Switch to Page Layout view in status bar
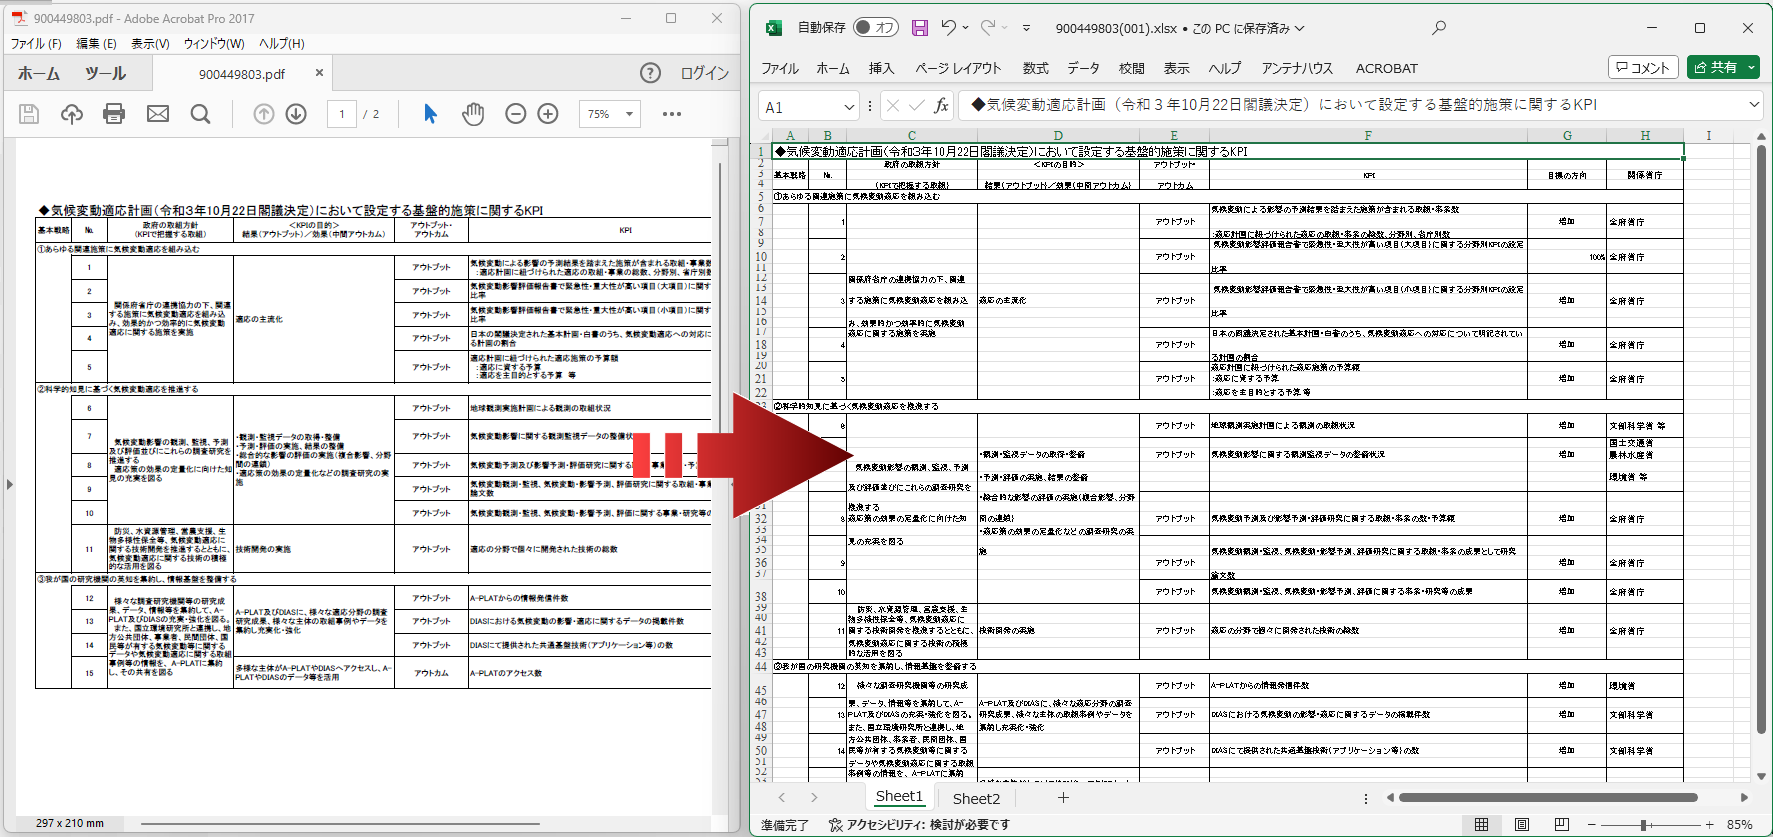Screen dimensions: 1773x837 [1521, 825]
